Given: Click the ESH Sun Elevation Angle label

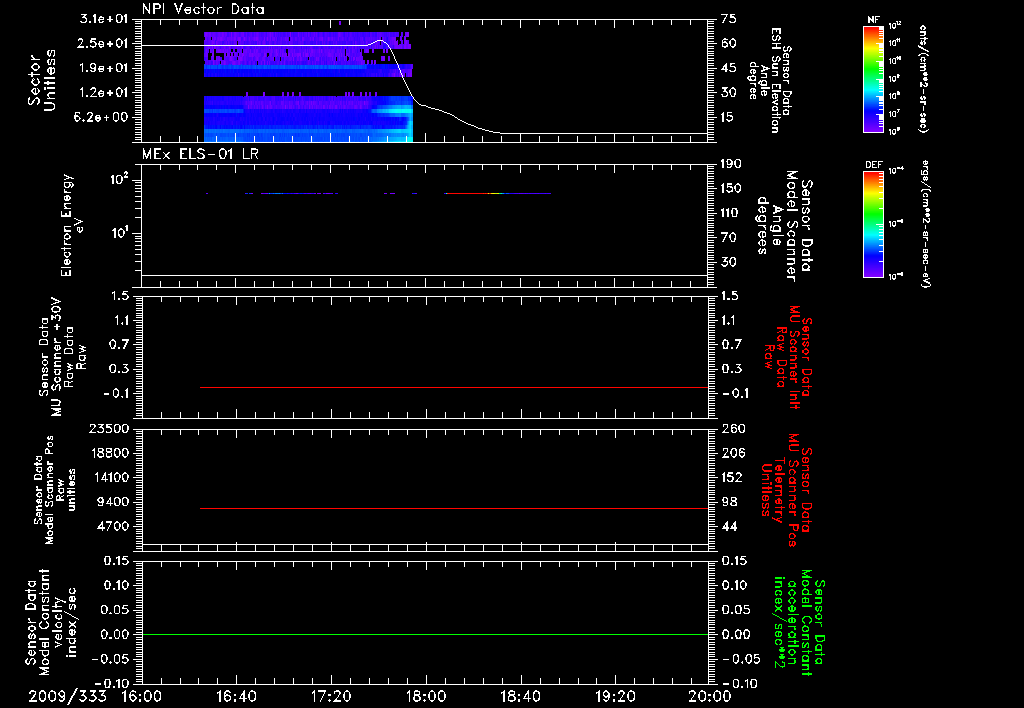Looking at the screenshot, I should tap(770, 80).
